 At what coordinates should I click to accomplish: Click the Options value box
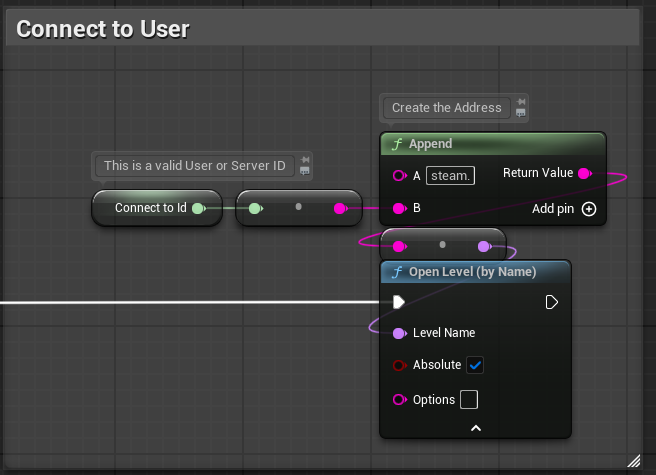point(468,400)
